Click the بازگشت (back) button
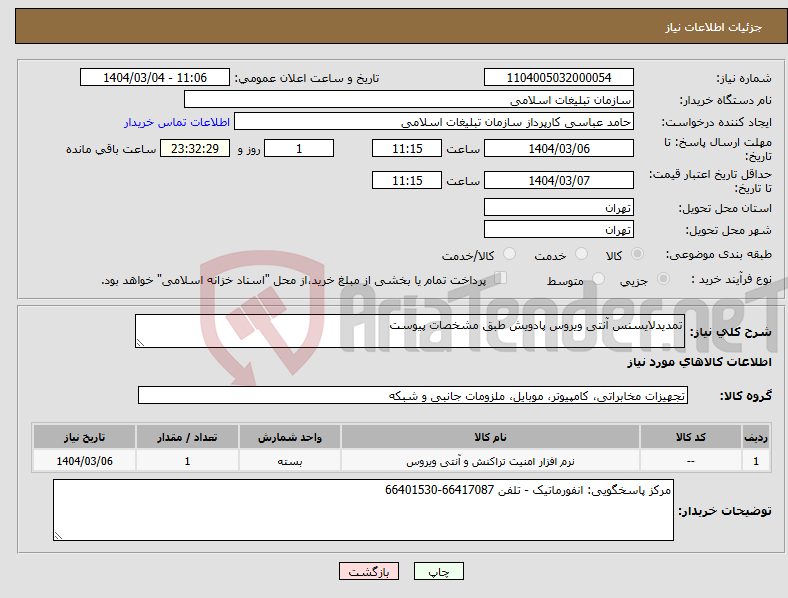This screenshot has width=788, height=598. pos(369,571)
